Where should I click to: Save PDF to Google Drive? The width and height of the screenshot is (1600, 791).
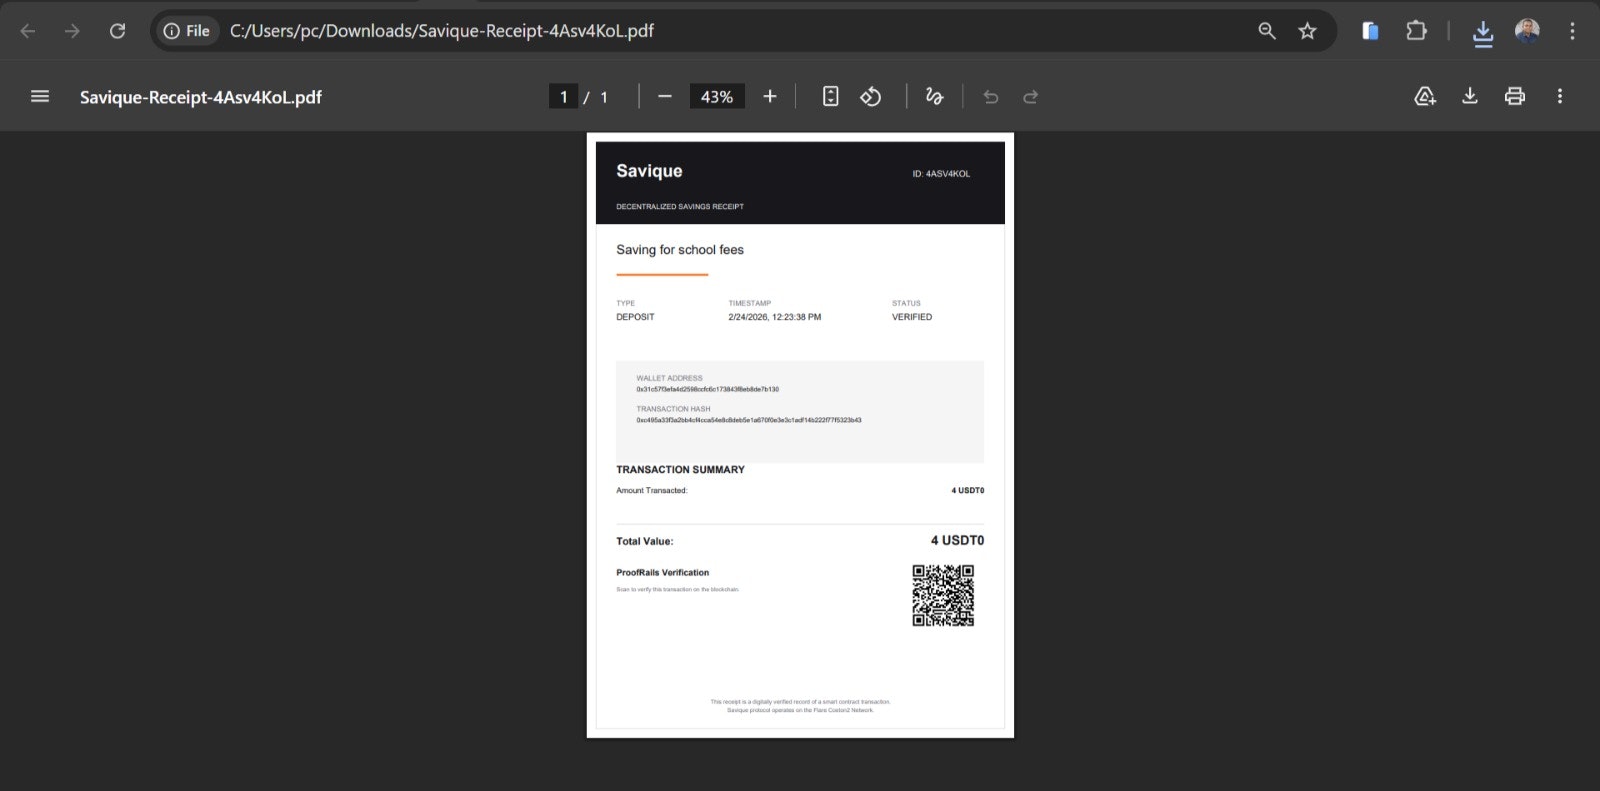(x=1425, y=97)
